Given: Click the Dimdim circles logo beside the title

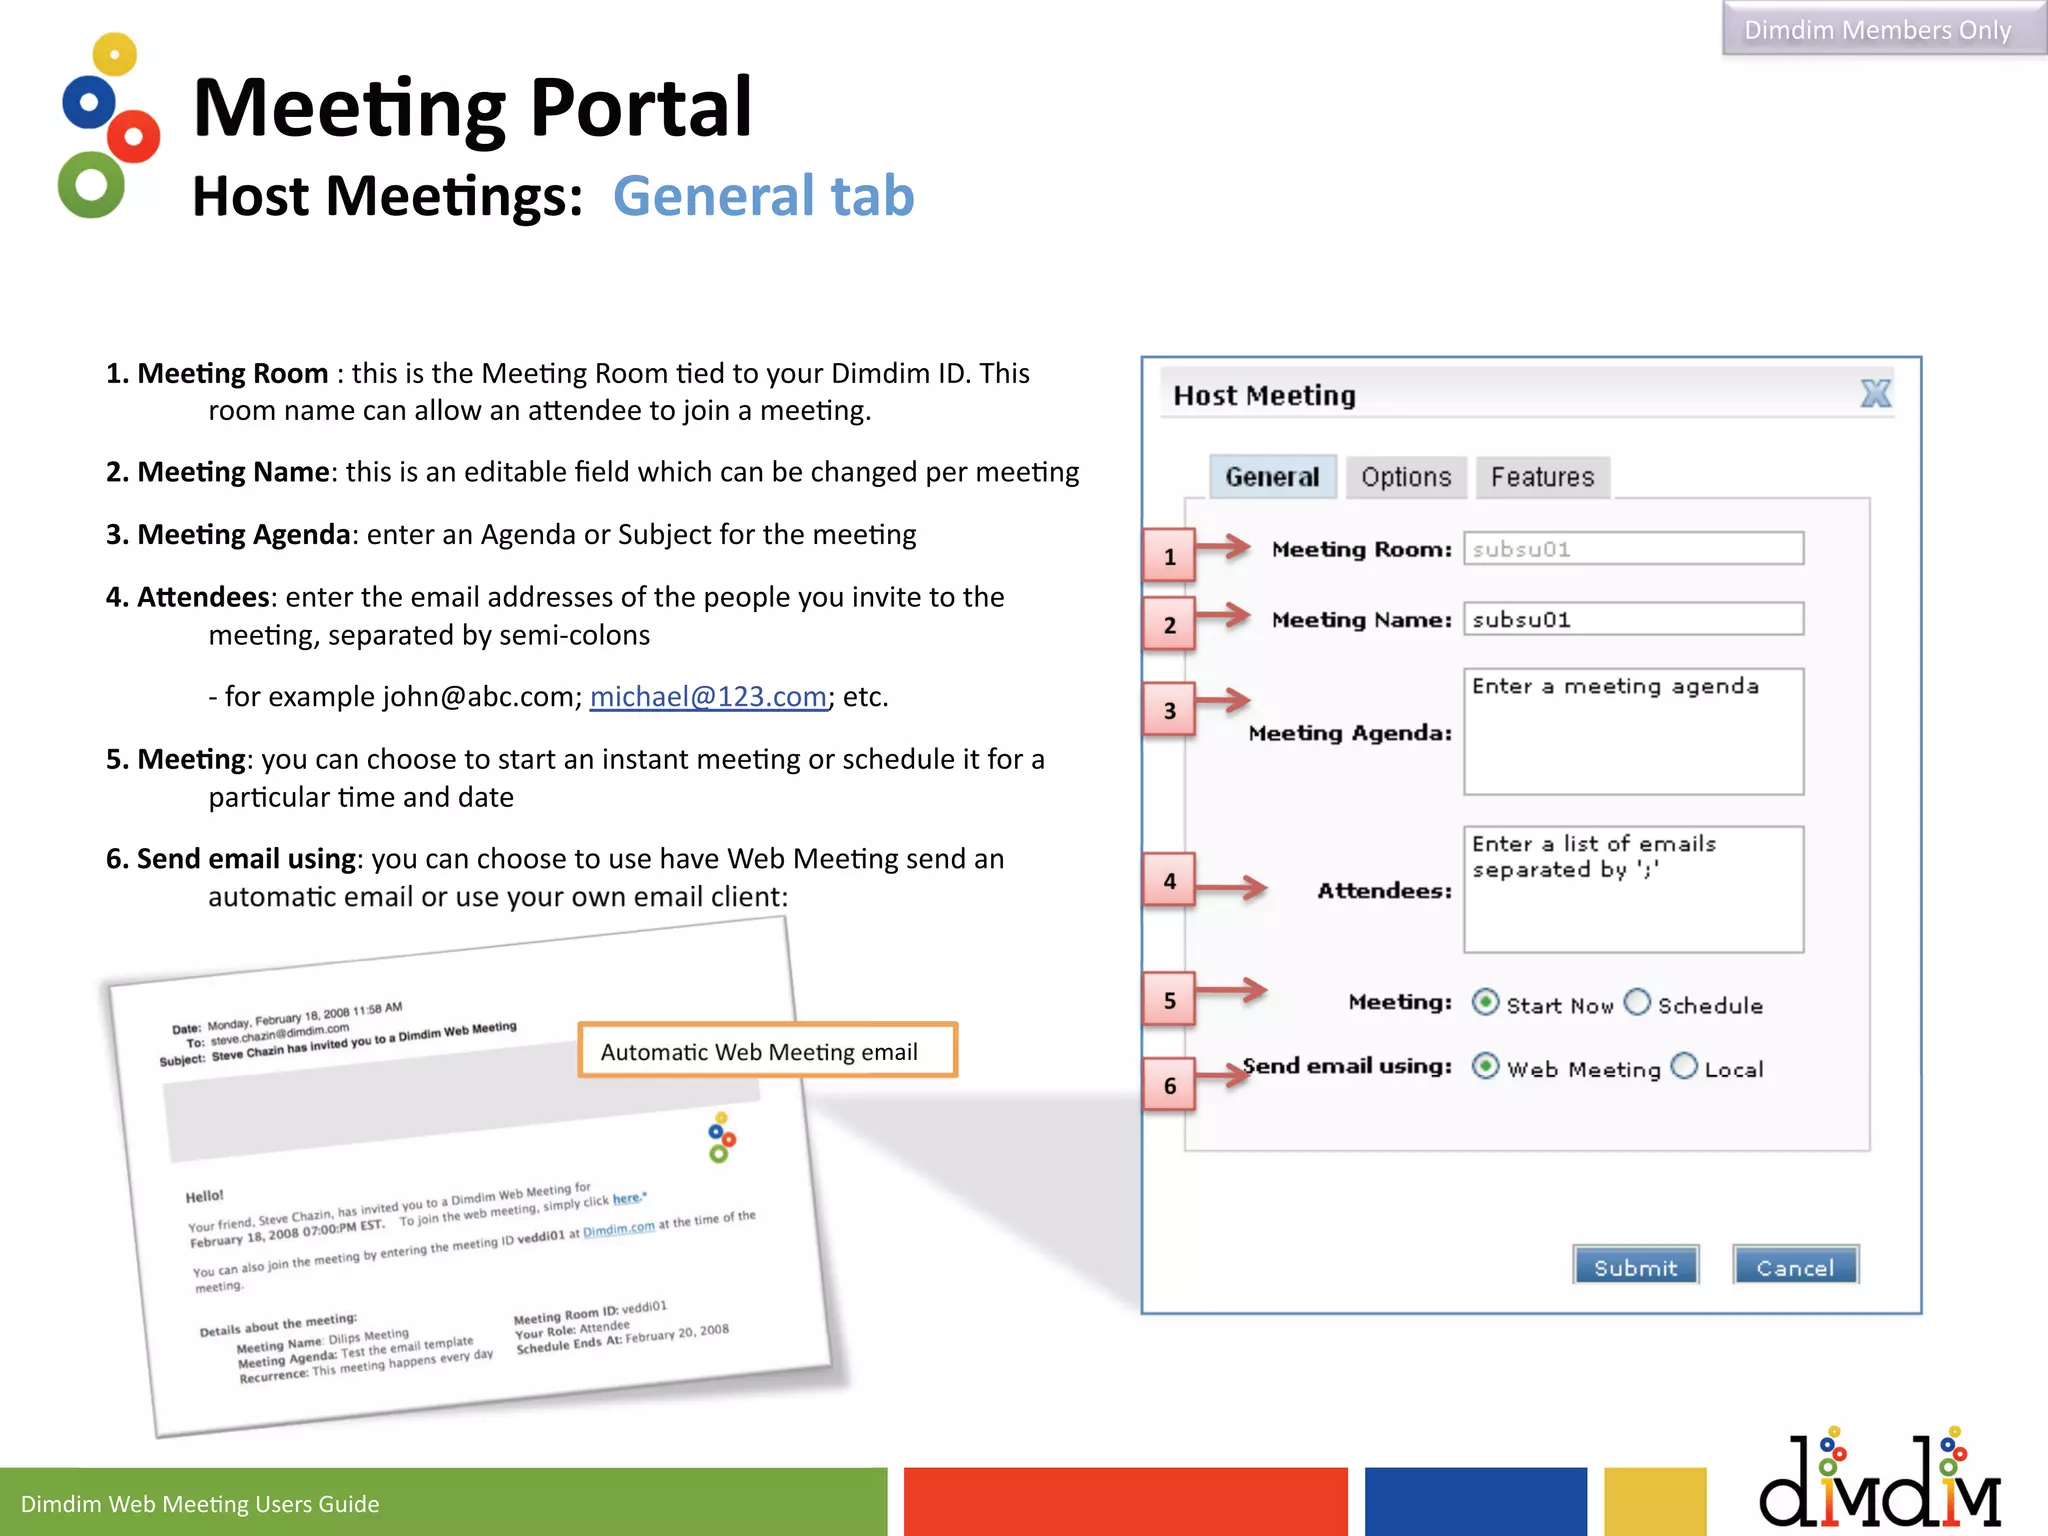Looking at the screenshot, I should [x=108, y=126].
